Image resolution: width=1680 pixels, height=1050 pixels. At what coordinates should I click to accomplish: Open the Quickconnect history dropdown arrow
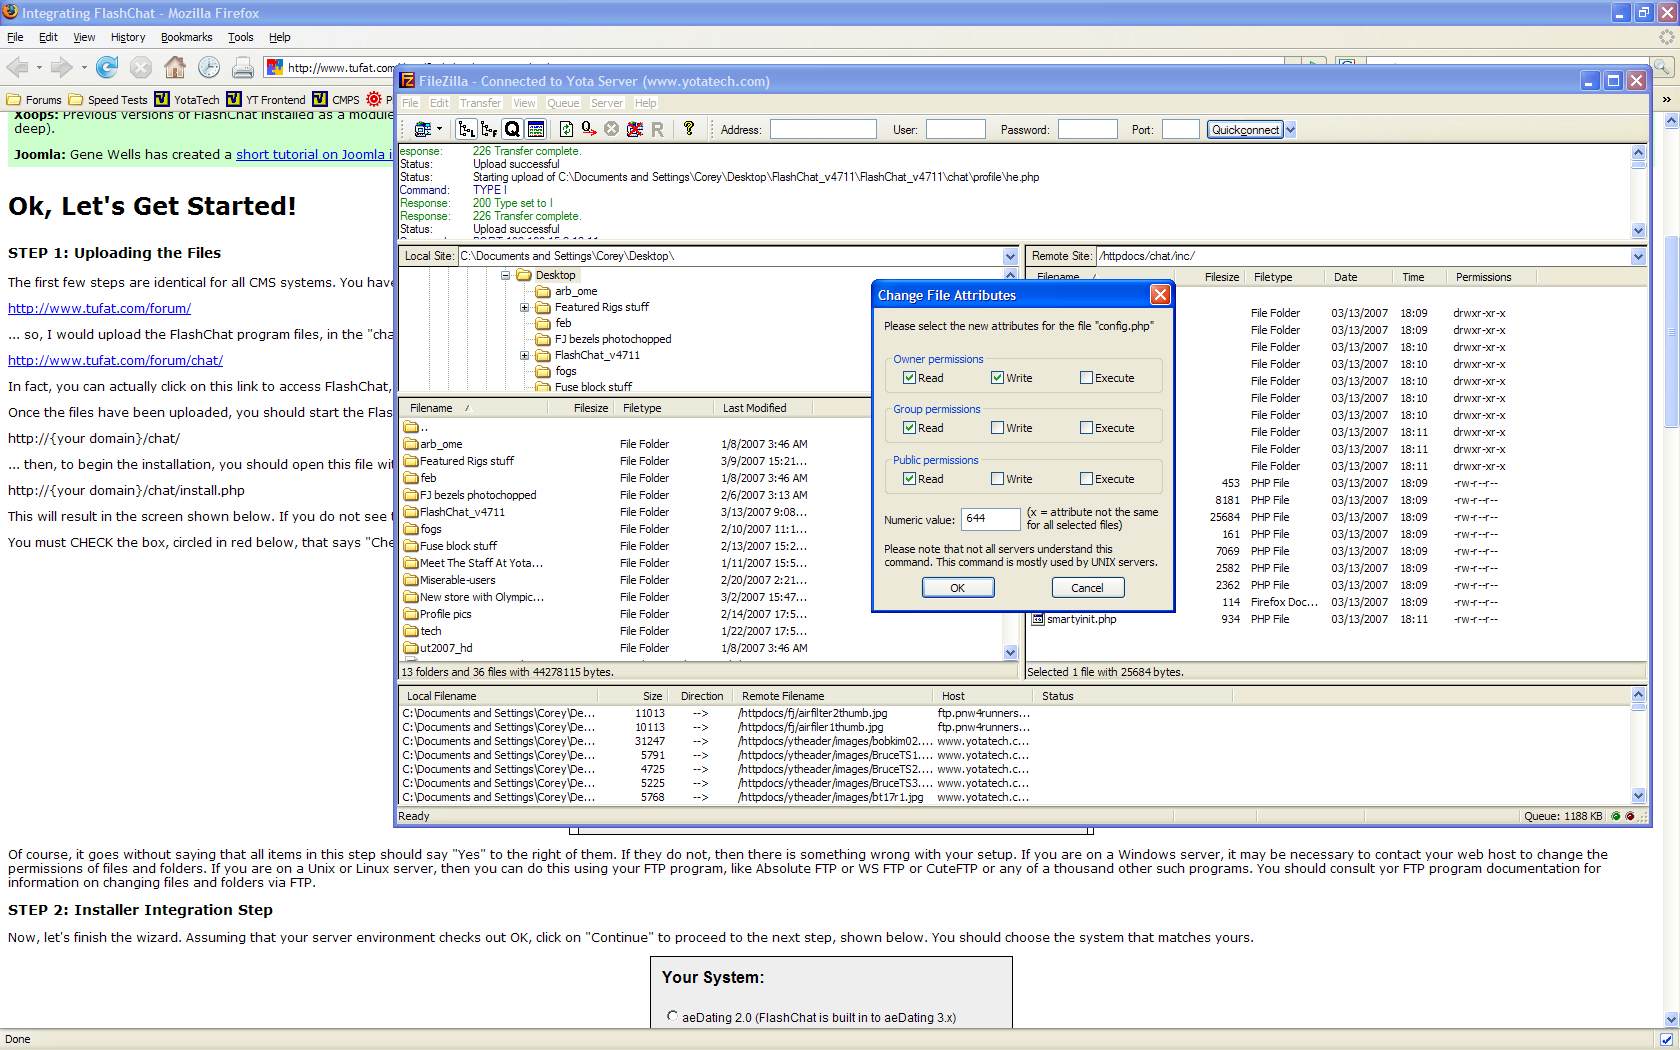tap(1290, 129)
